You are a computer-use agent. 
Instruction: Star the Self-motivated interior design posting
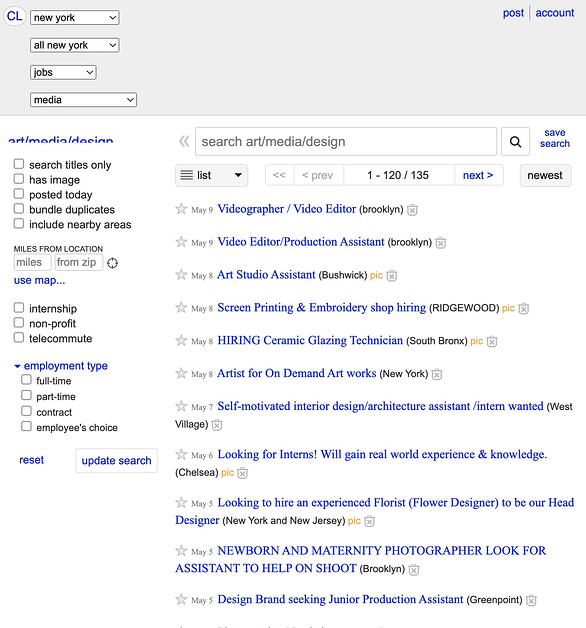coord(181,406)
